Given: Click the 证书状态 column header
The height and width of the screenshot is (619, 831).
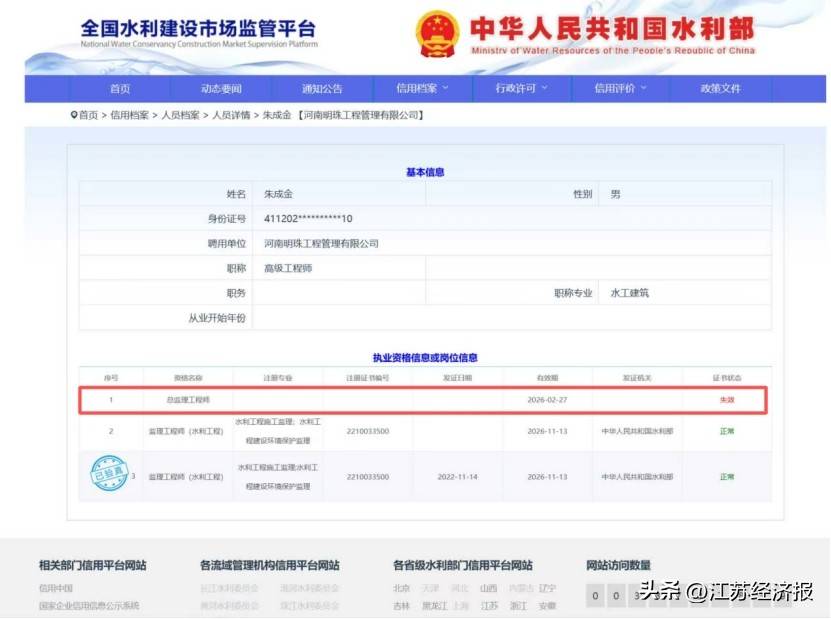Looking at the screenshot, I should click(727, 378).
